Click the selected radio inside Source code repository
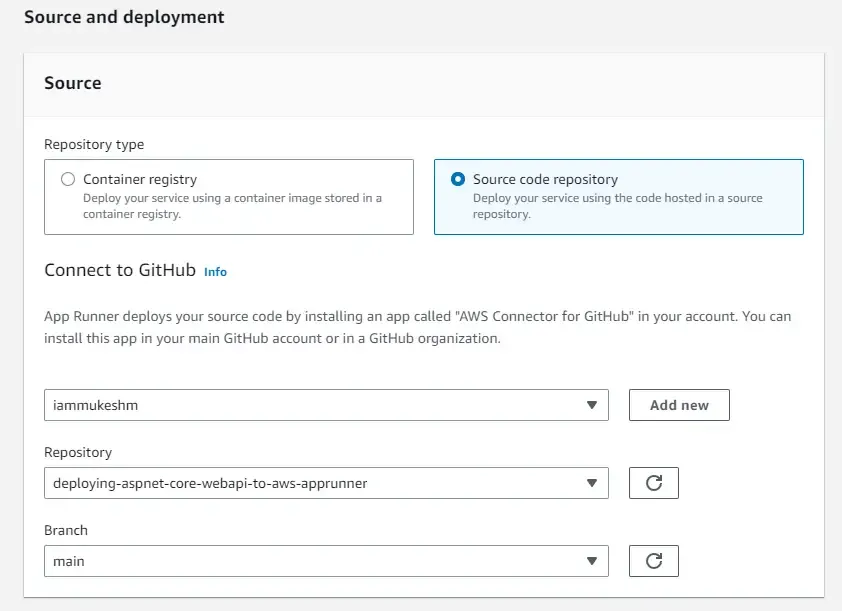This screenshot has width=842, height=611. pyautogui.click(x=460, y=180)
